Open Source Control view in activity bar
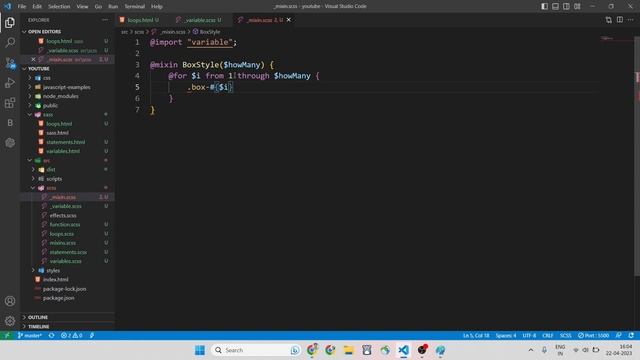640x360 pixels. (10, 62)
